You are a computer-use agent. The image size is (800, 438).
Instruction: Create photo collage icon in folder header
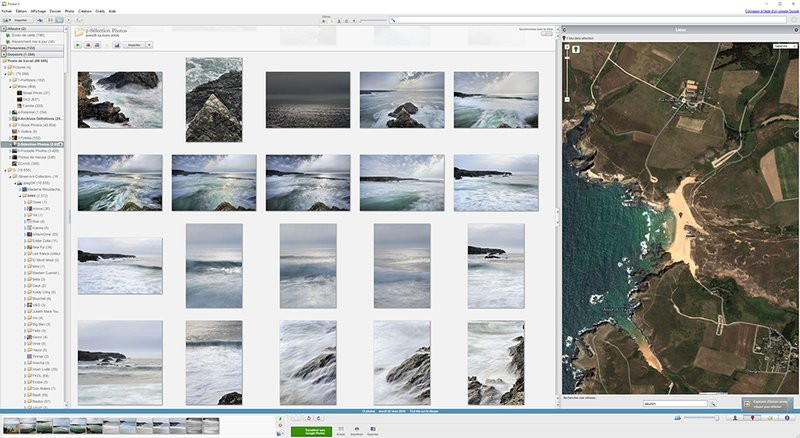click(88, 45)
